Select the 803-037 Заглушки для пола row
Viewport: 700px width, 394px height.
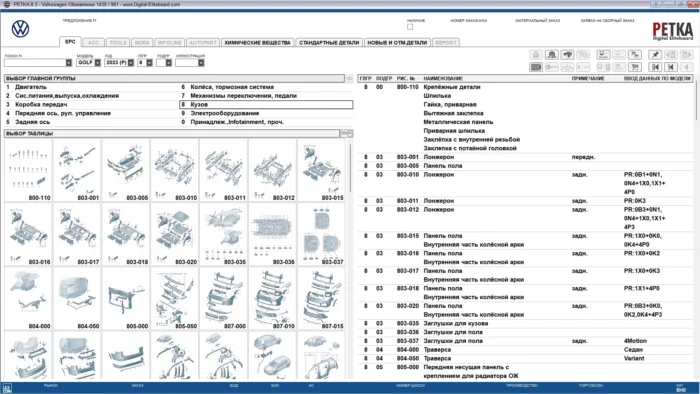(525, 341)
